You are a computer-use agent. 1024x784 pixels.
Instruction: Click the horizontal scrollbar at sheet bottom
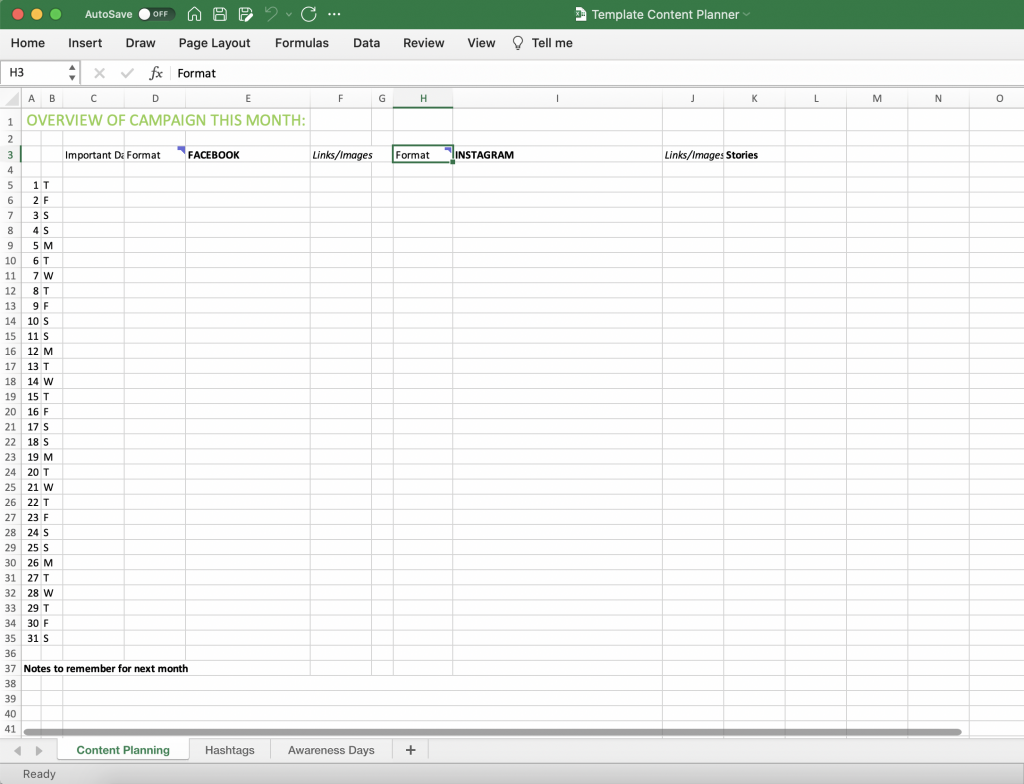pyautogui.click(x=492, y=732)
